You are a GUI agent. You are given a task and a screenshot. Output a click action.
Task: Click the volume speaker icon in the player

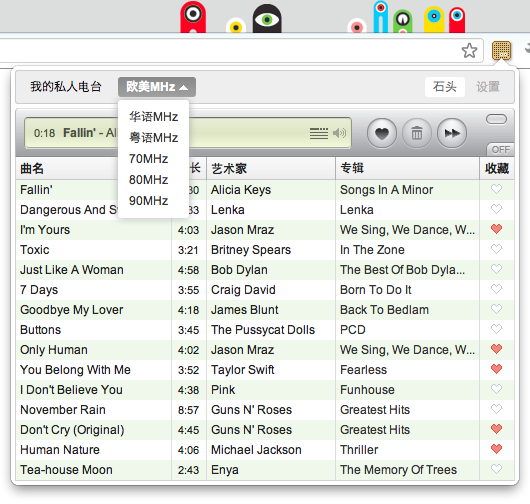click(x=339, y=133)
